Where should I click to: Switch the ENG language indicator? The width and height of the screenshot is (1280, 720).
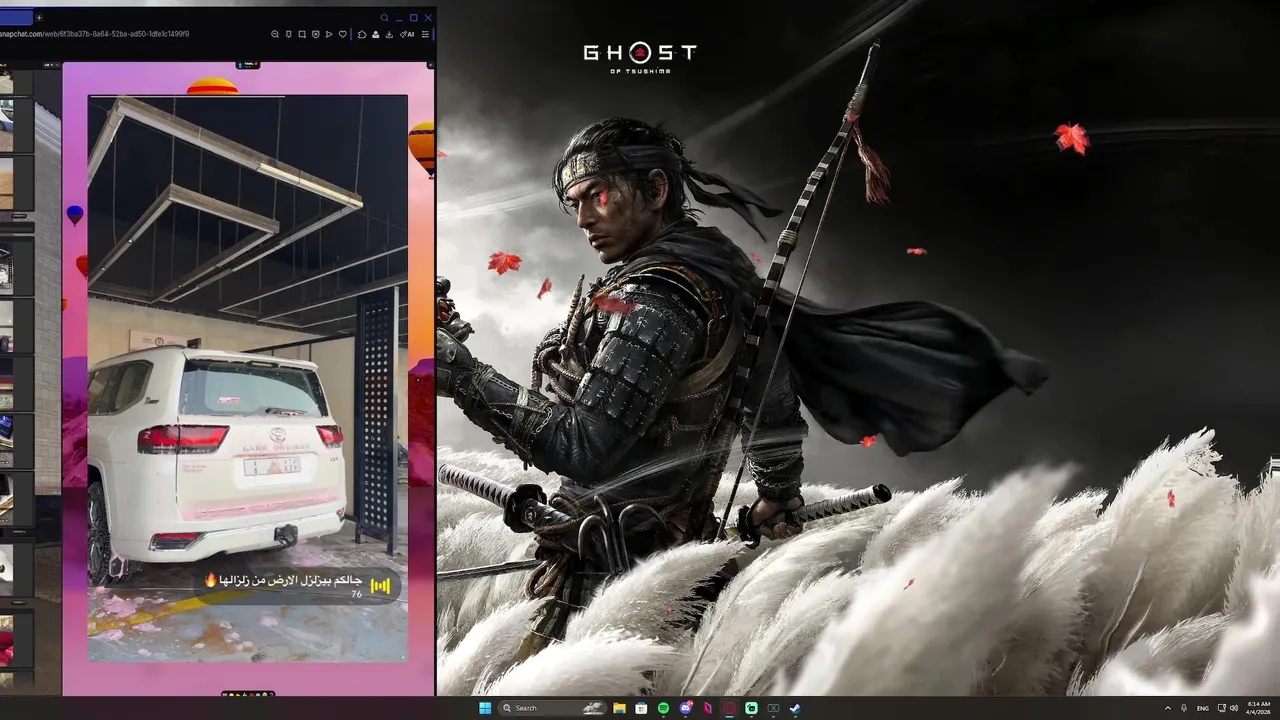click(1203, 708)
